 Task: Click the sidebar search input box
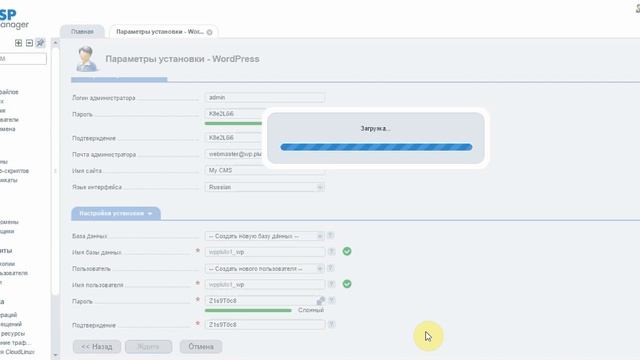tap(23, 59)
